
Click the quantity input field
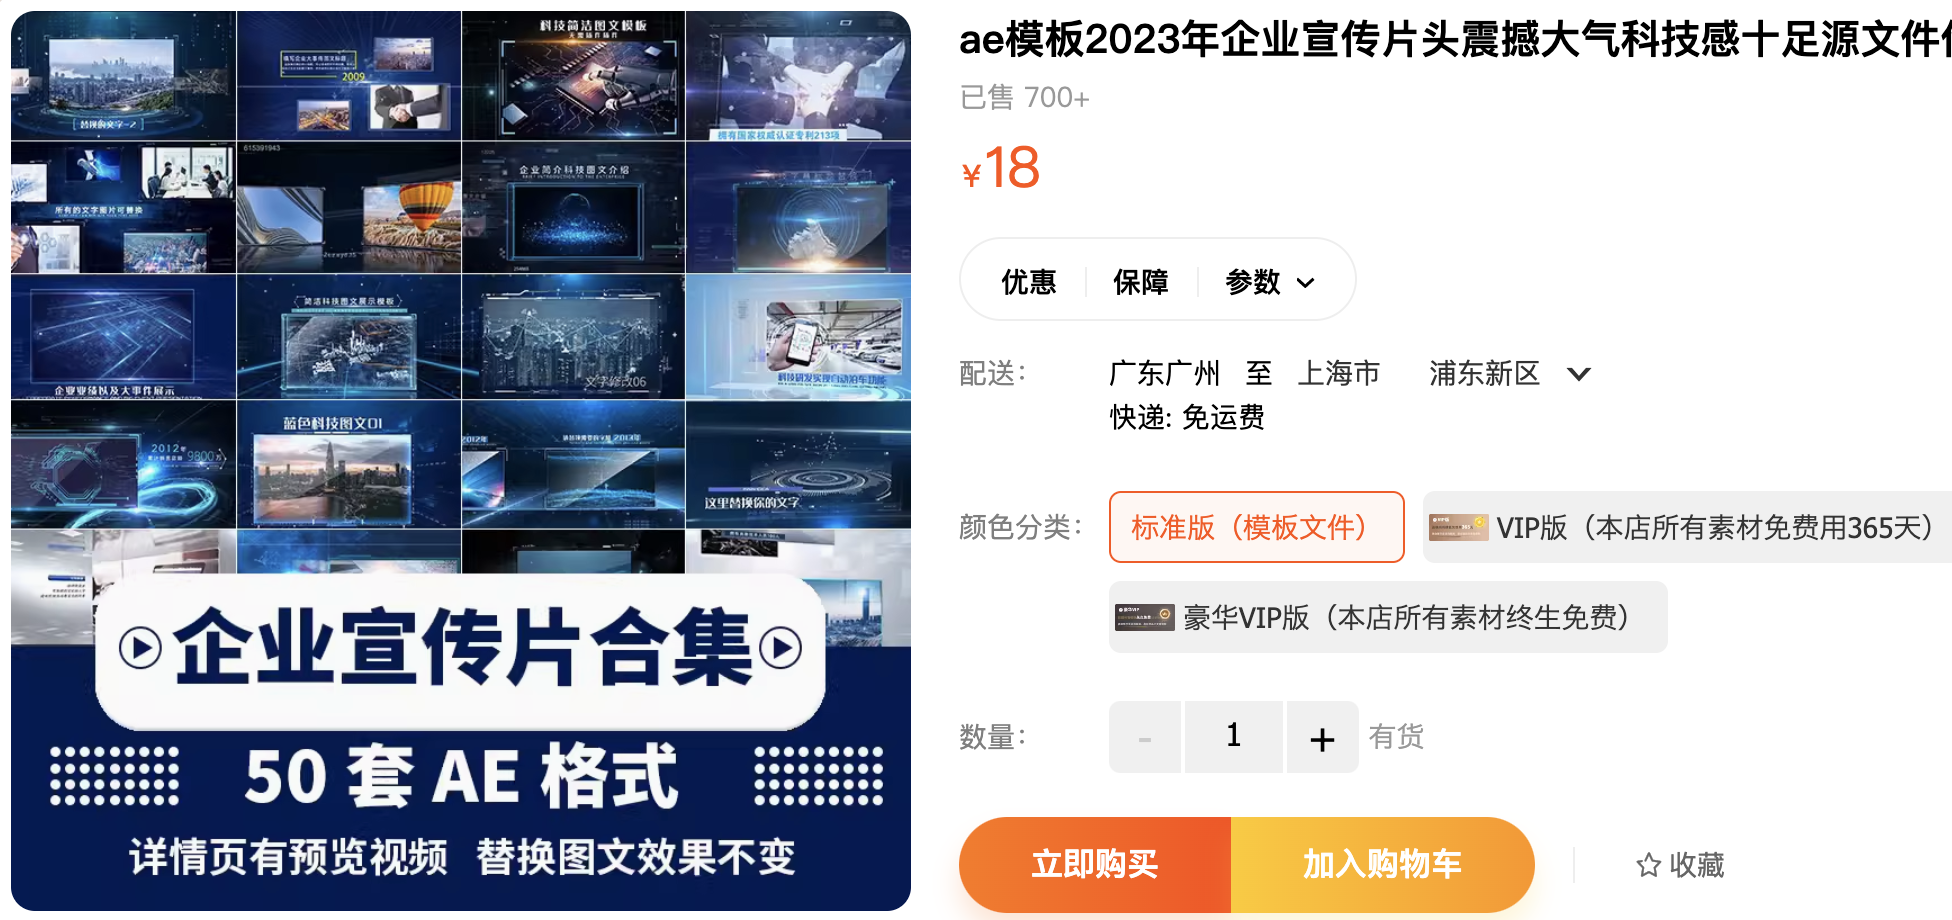coord(1233,737)
